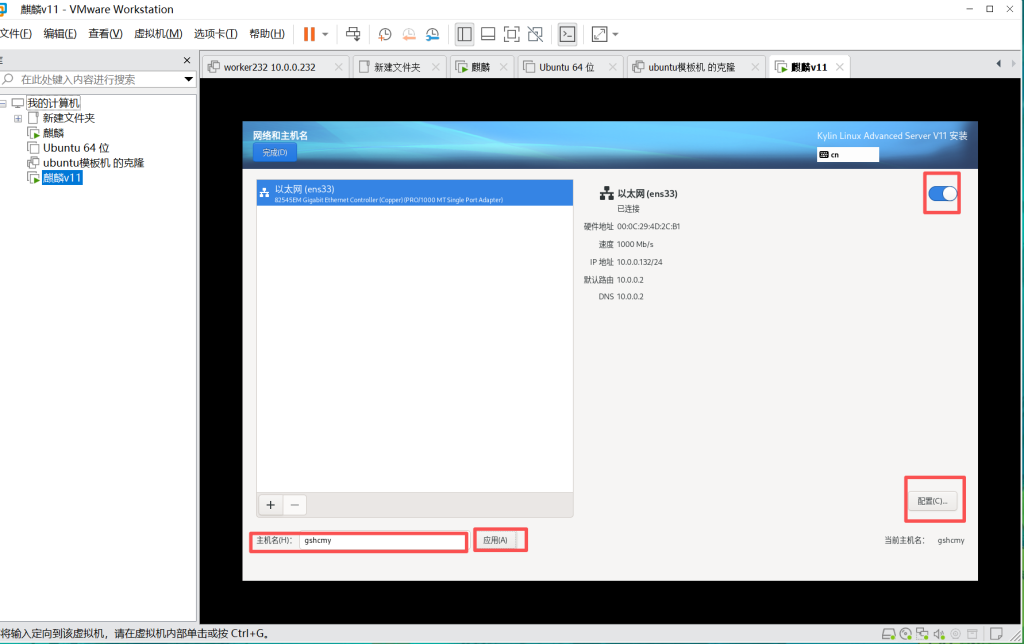Viewport: 1024px width, 644px height.
Task: Toggle the thumbnail bar view button
Action: click(488, 34)
